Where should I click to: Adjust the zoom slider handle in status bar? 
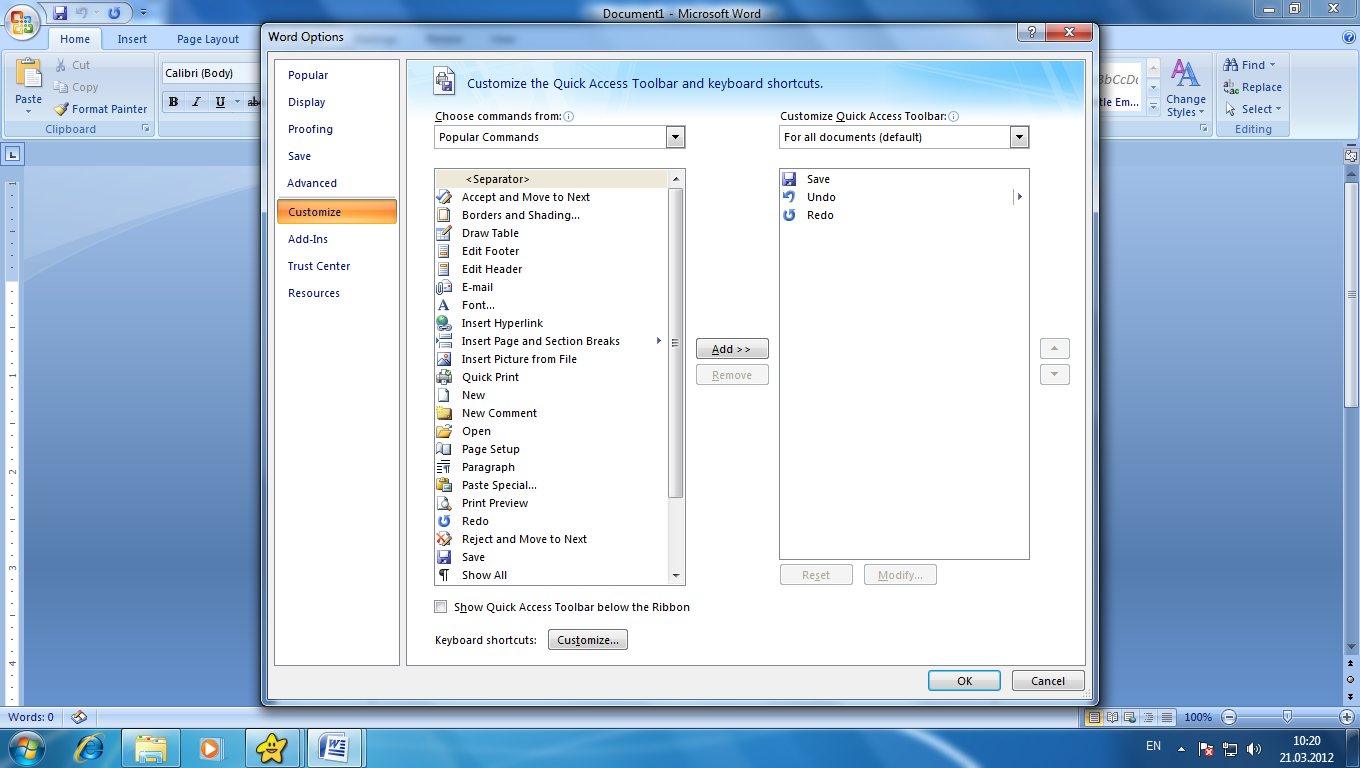pyautogui.click(x=1287, y=716)
